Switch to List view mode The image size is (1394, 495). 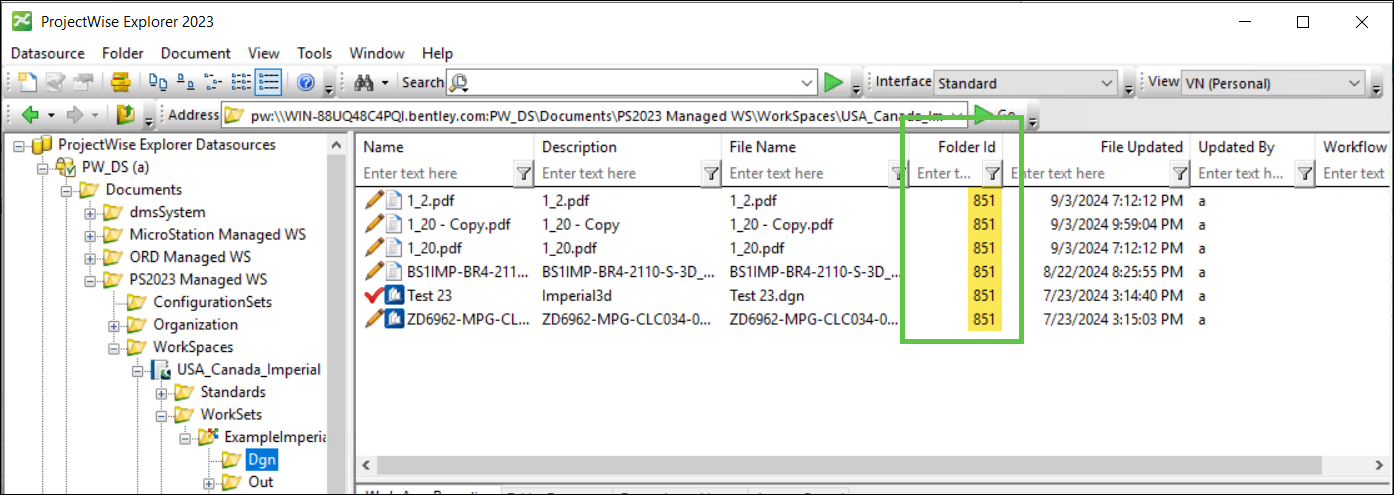213,82
